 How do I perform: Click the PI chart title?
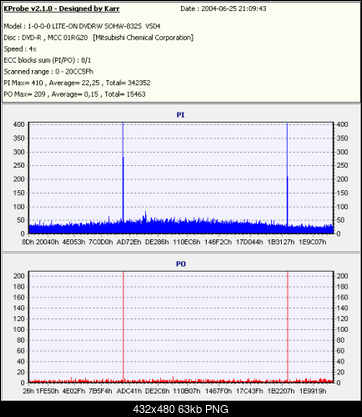181,115
